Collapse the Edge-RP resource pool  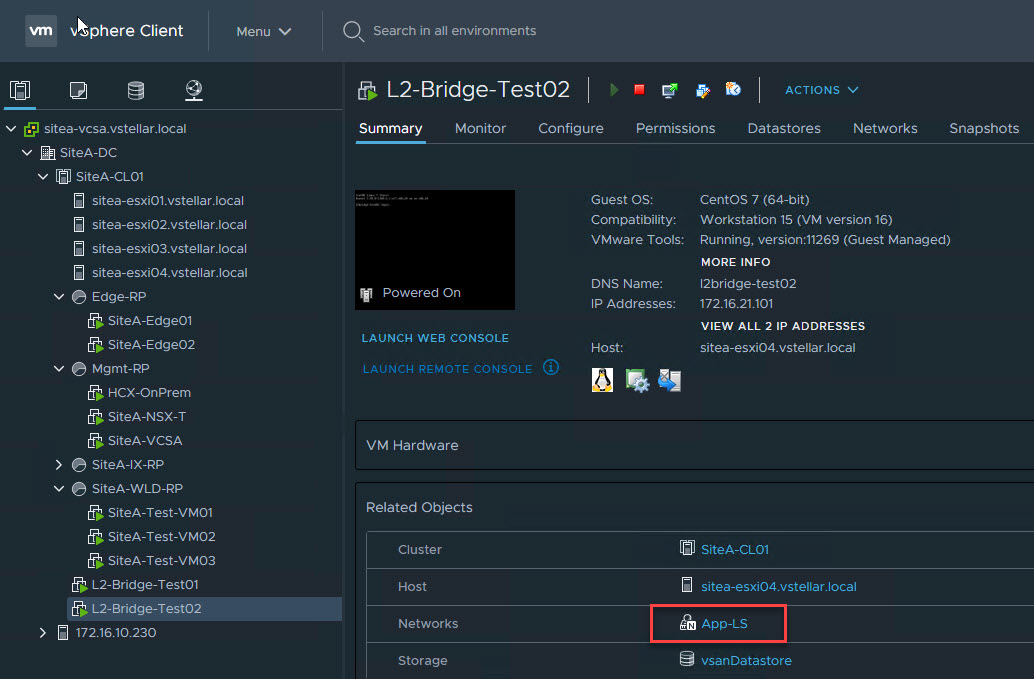(x=59, y=297)
